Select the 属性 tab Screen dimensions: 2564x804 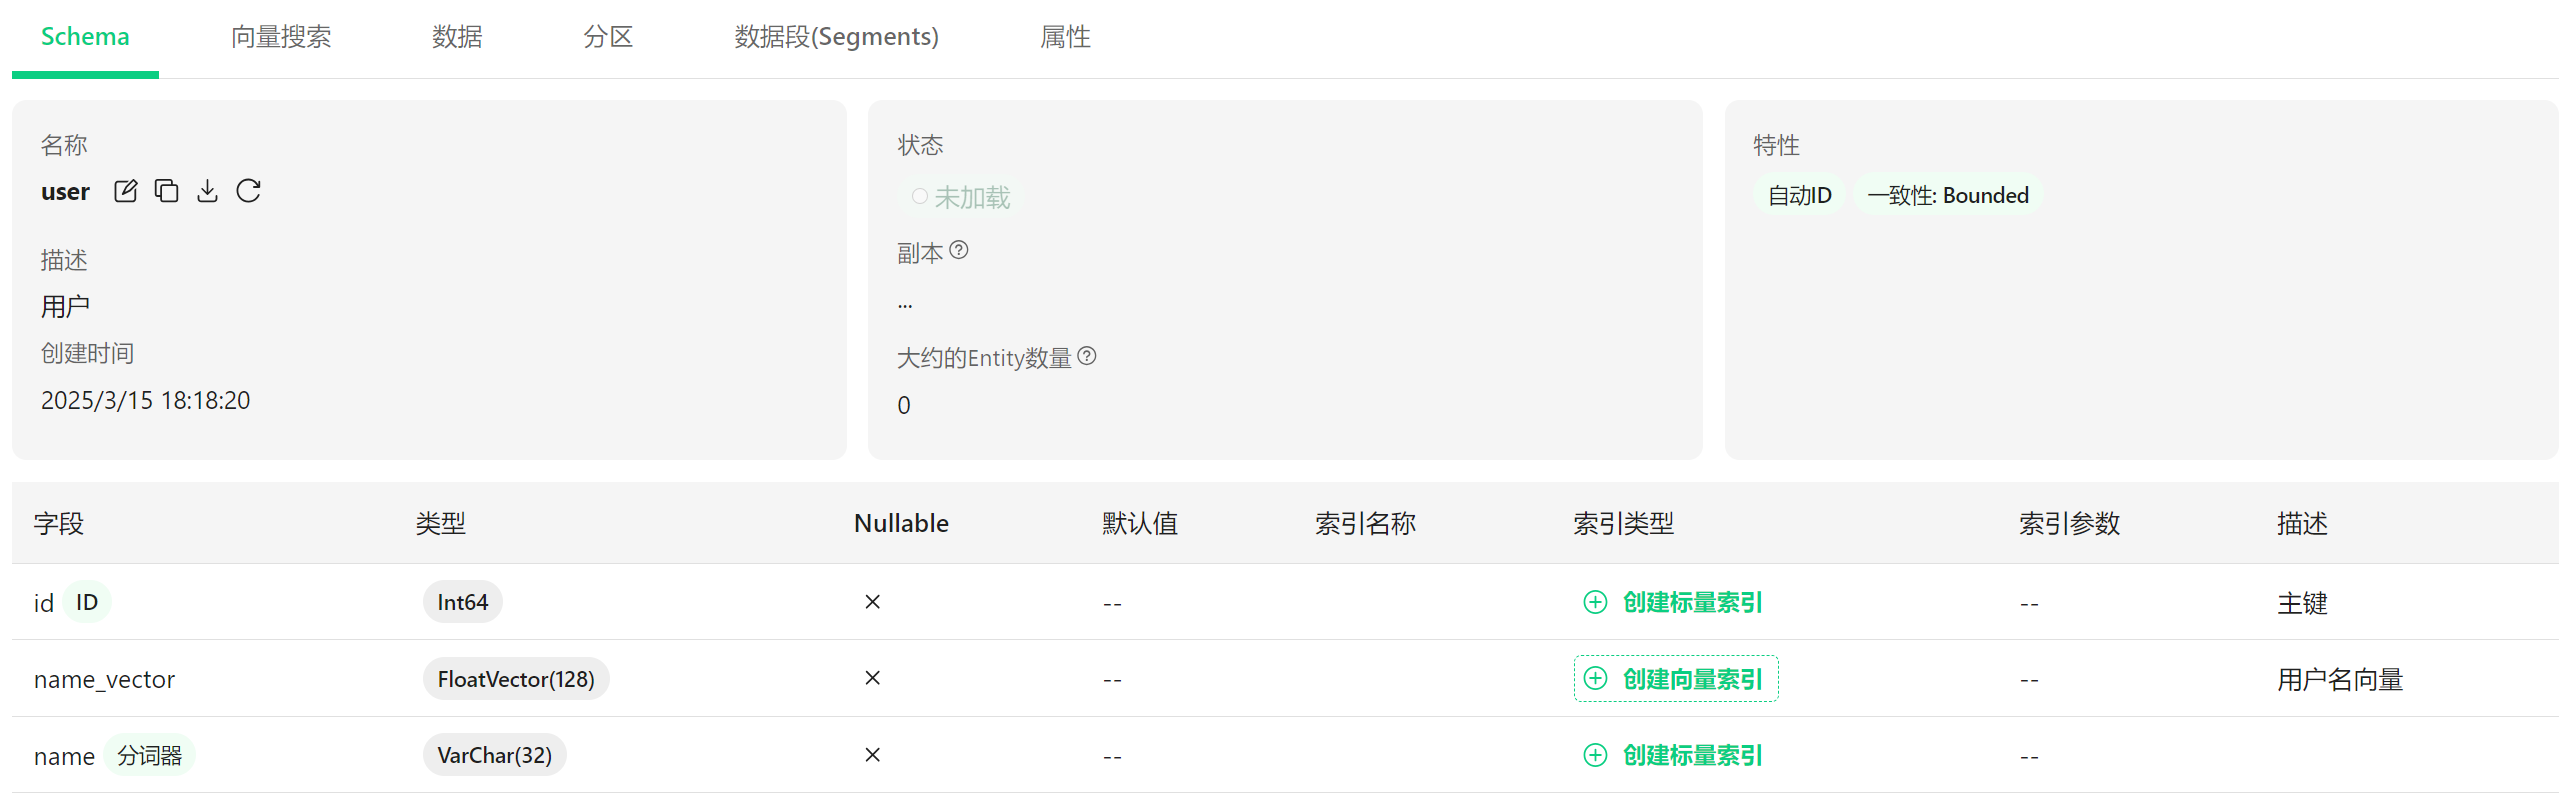1065,37
